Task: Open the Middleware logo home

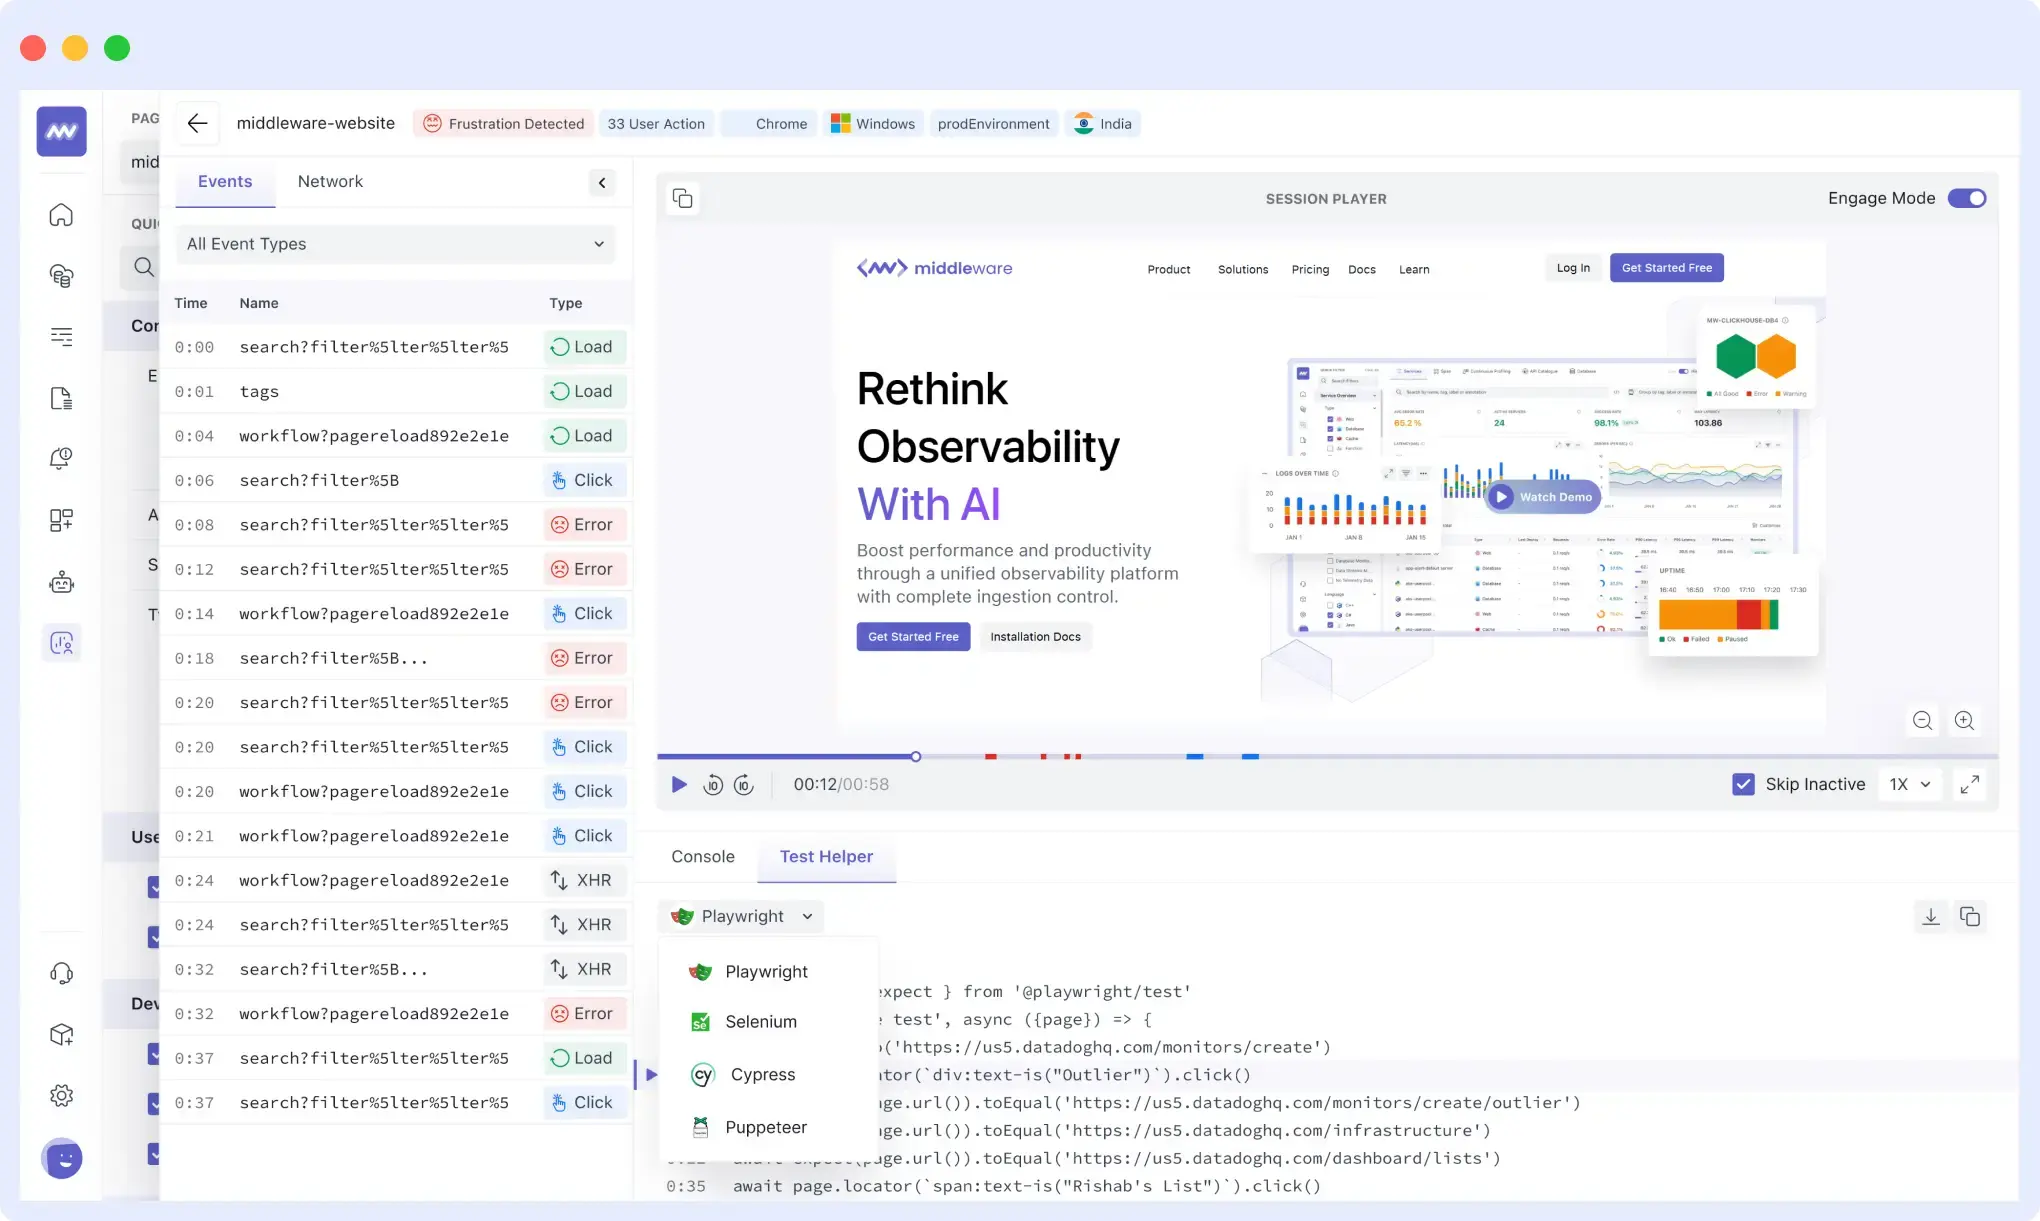Action: pos(62,131)
